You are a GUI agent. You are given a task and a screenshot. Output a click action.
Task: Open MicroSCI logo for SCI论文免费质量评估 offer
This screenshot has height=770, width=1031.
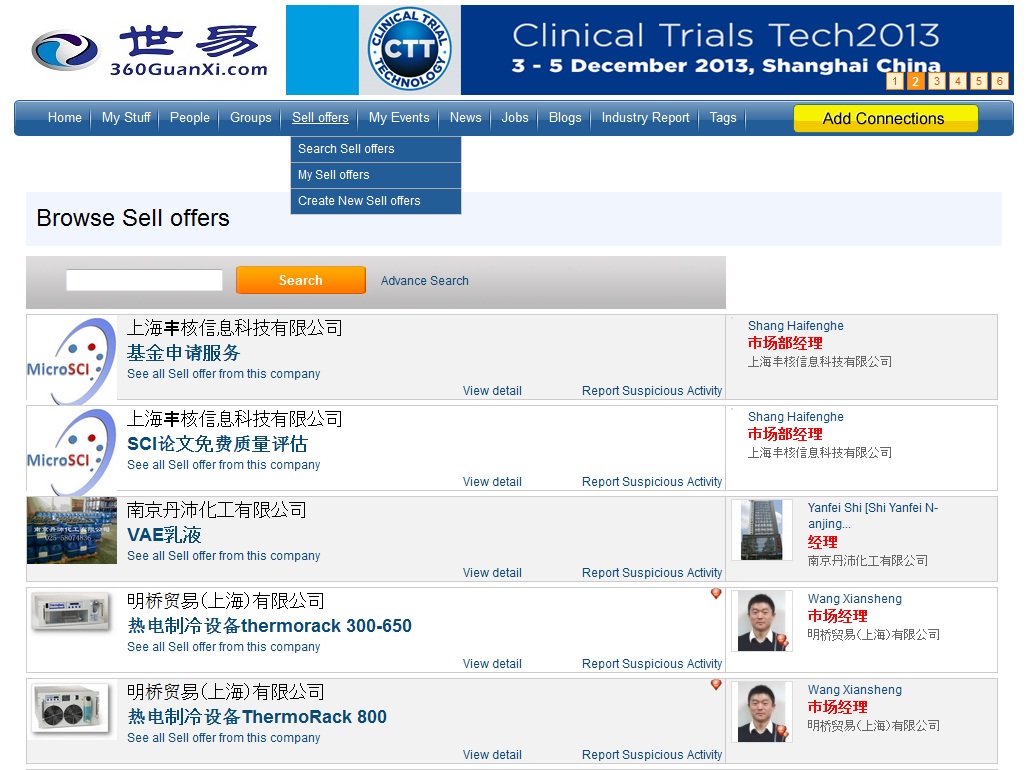pyautogui.click(x=72, y=450)
